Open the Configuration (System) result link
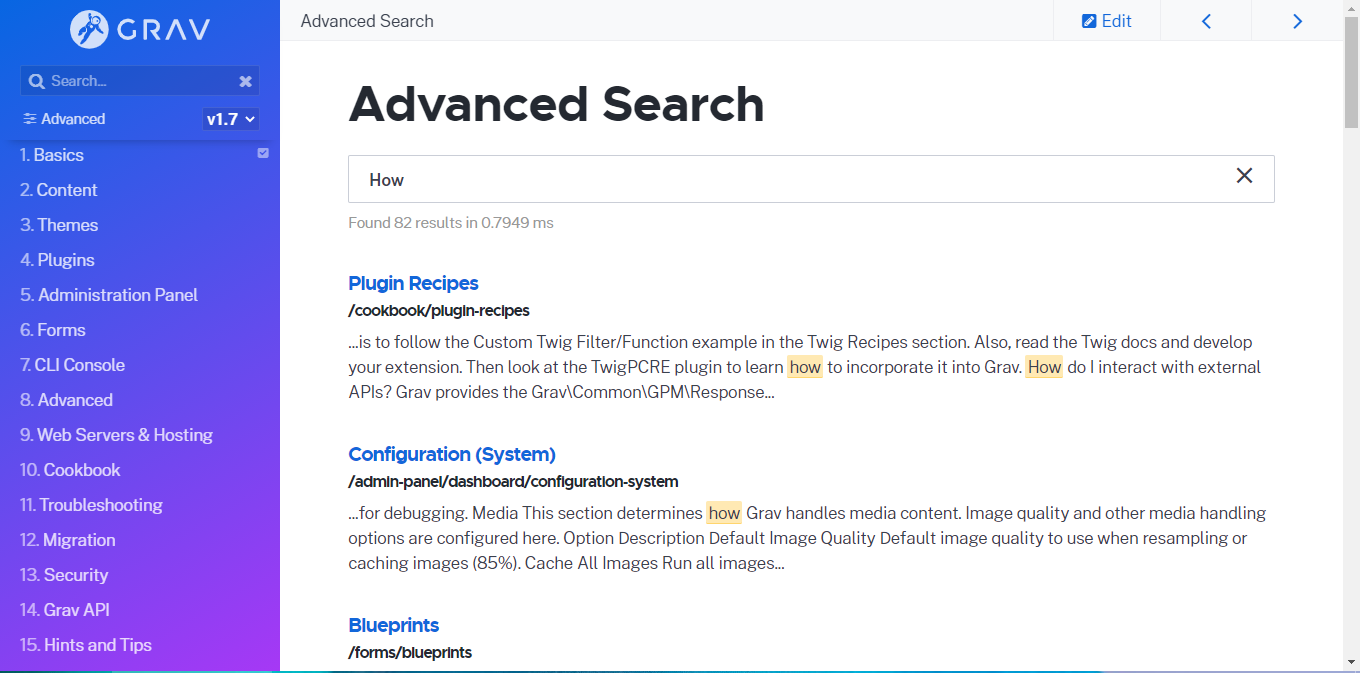 click(451, 453)
